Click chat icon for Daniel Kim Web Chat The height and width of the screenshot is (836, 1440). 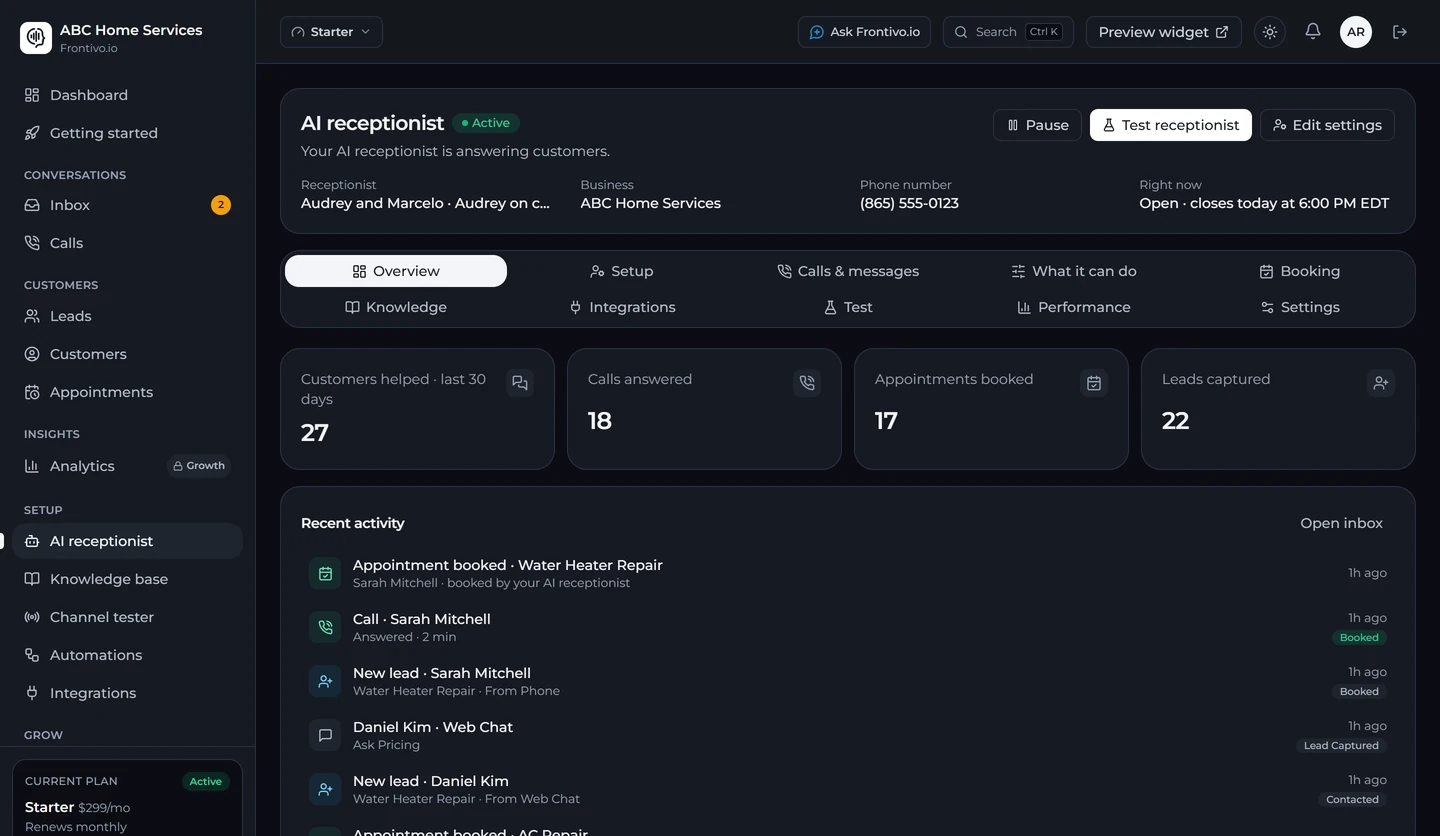(x=325, y=735)
